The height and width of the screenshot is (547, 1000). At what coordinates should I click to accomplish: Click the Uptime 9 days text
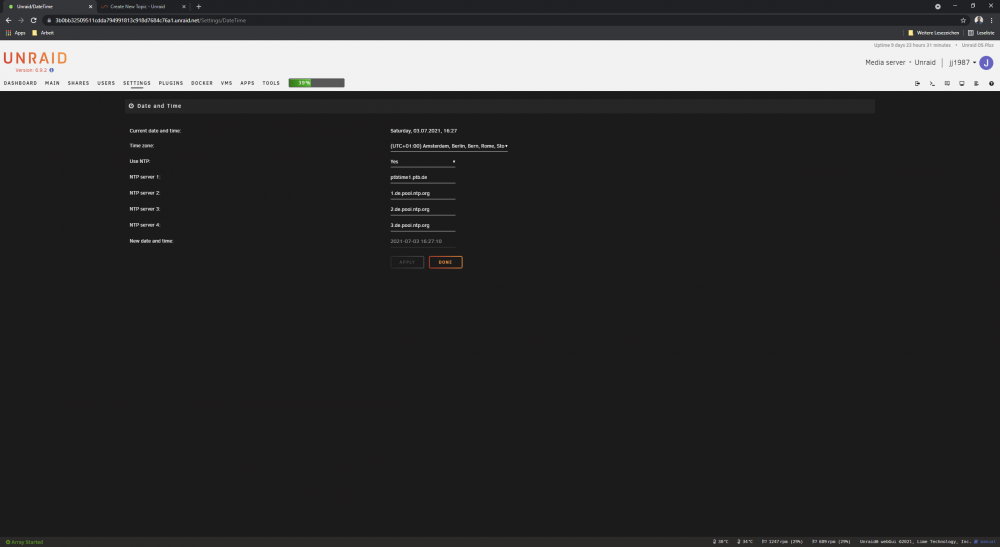(x=912, y=45)
